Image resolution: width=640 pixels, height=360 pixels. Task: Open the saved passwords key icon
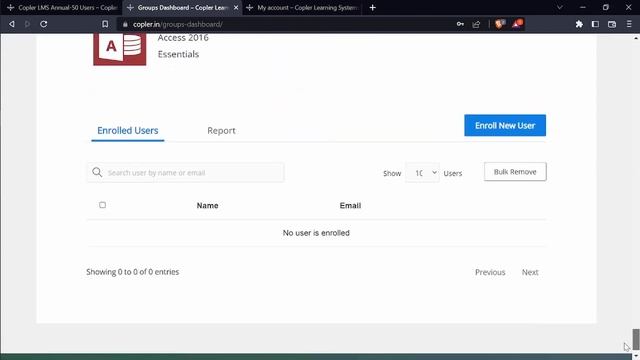click(x=460, y=24)
